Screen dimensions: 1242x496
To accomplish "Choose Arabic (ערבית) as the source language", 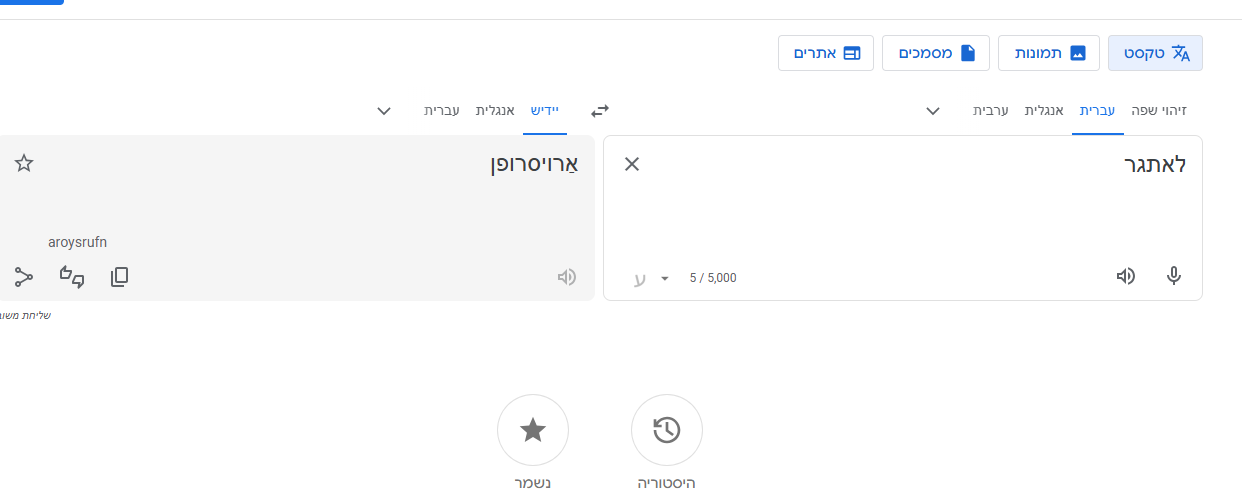I will (x=991, y=110).
